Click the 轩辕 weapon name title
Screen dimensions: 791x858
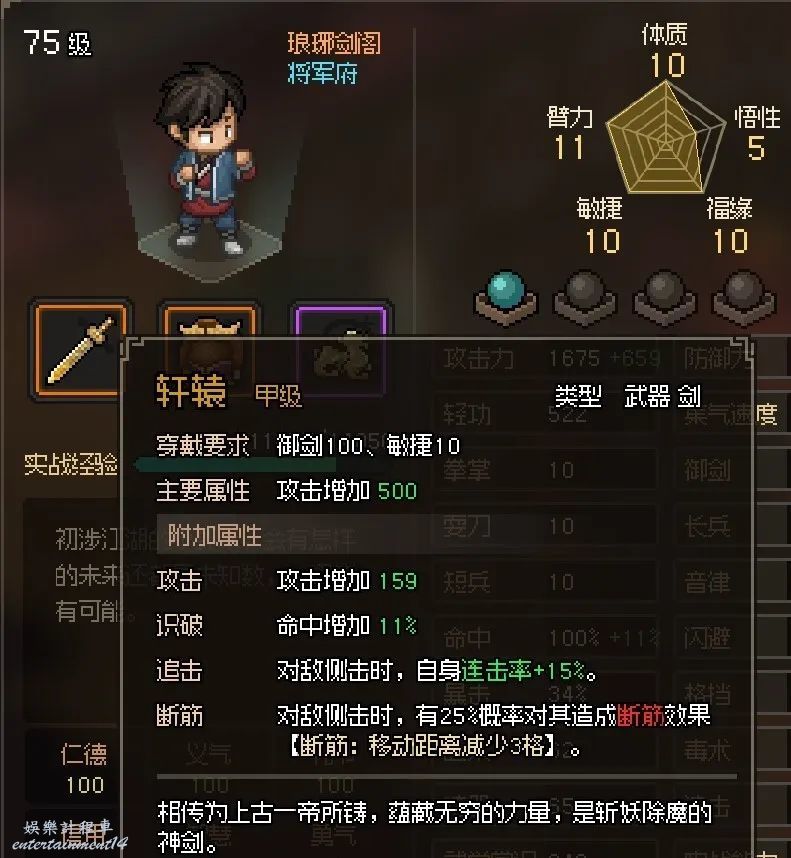pos(191,391)
